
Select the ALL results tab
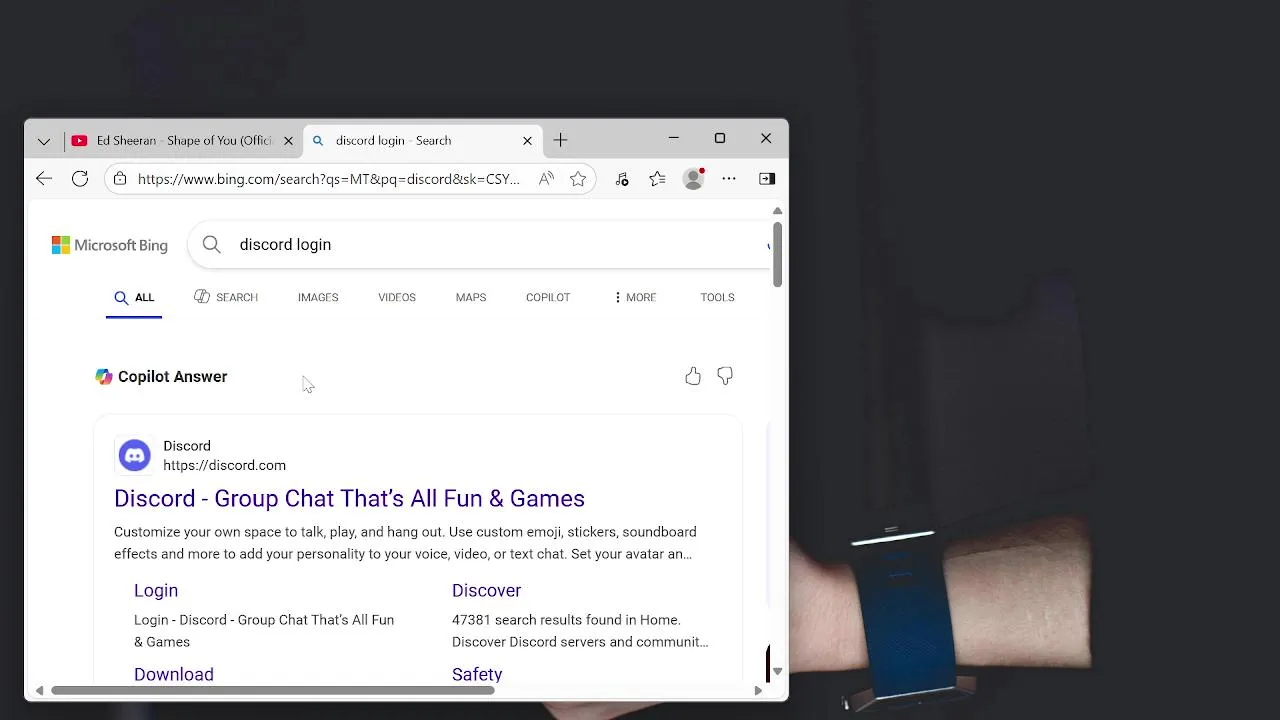coord(134,297)
